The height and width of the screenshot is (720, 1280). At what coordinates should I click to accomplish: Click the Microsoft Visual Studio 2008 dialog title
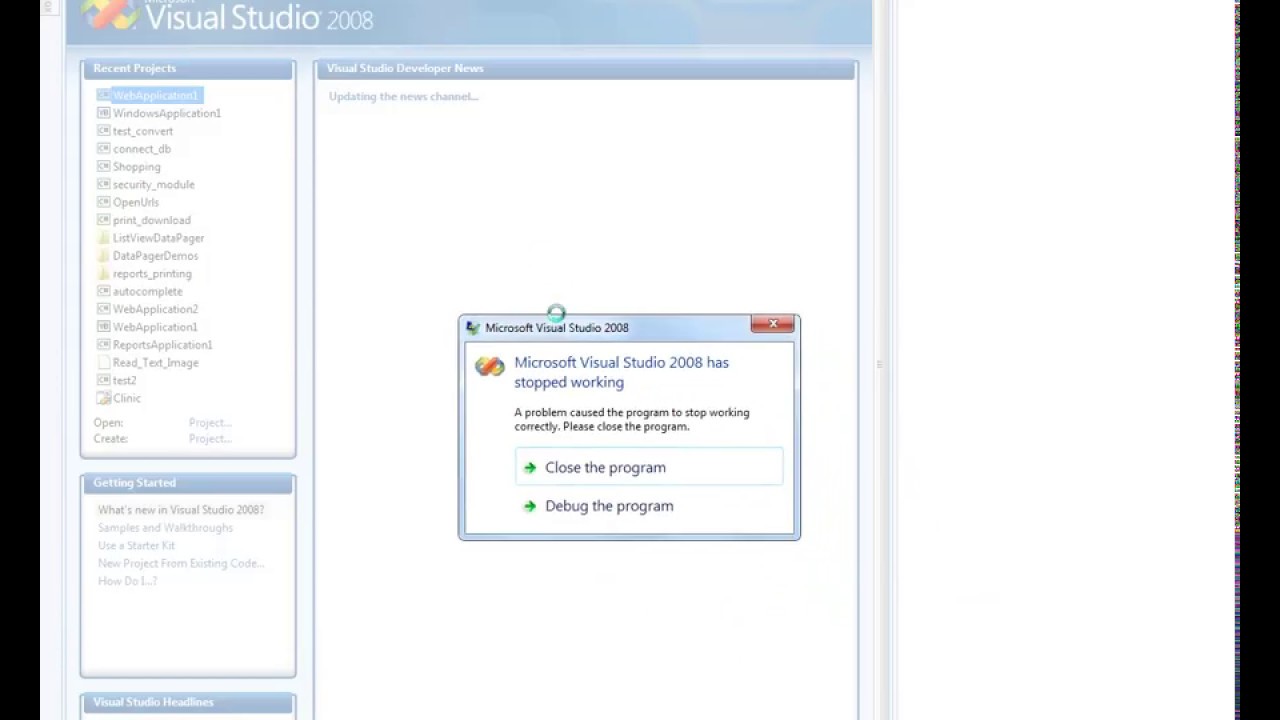point(557,328)
